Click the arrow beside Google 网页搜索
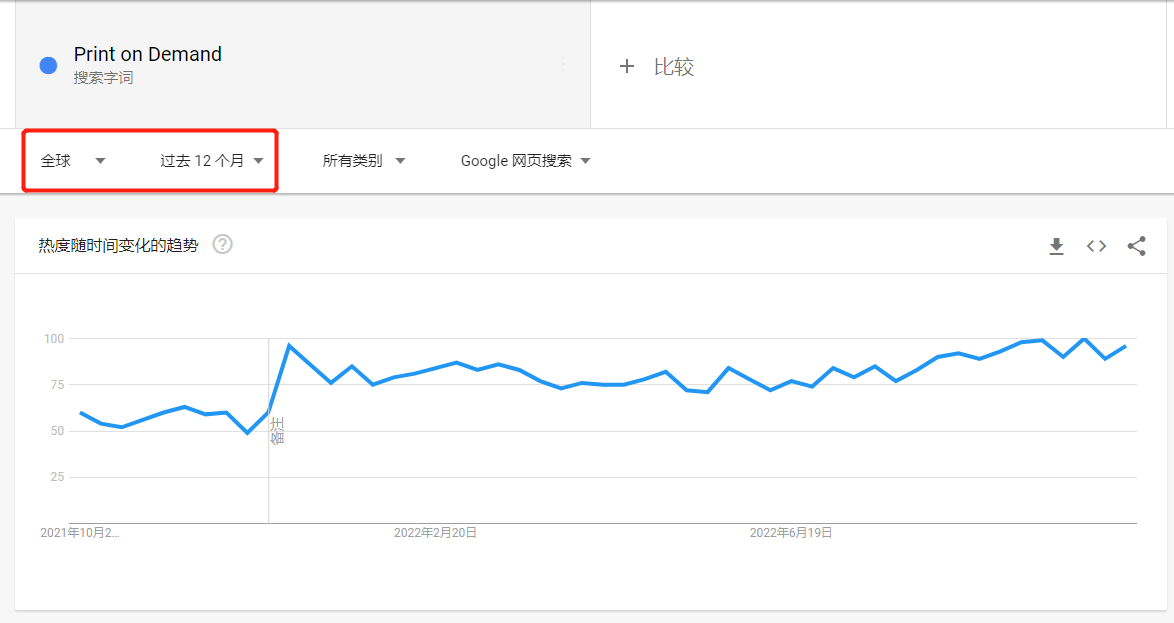 coord(585,161)
